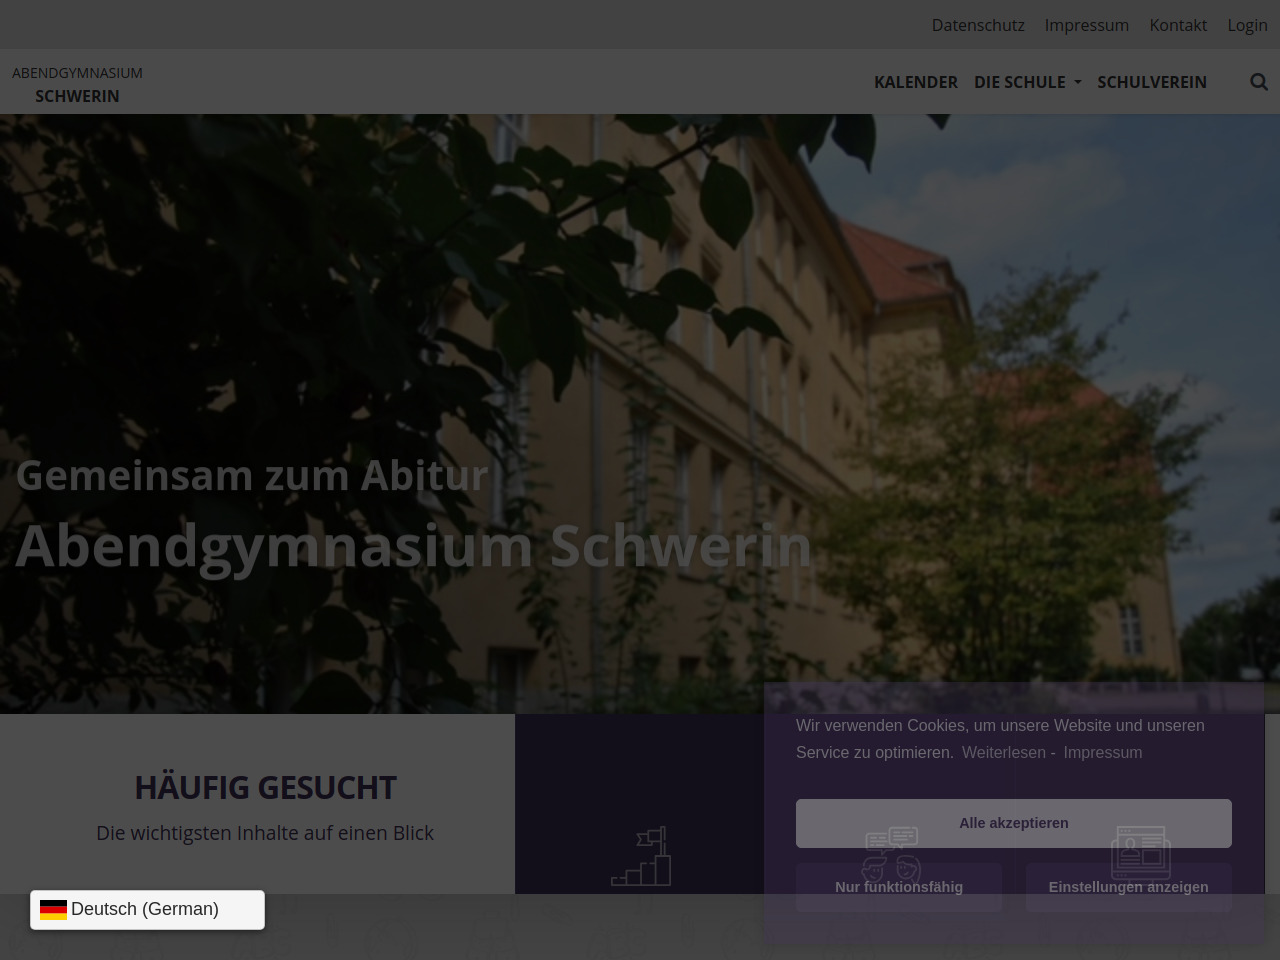The width and height of the screenshot is (1280, 960).
Task: Expand the Die Schule dropdown menu
Action: [1027, 82]
